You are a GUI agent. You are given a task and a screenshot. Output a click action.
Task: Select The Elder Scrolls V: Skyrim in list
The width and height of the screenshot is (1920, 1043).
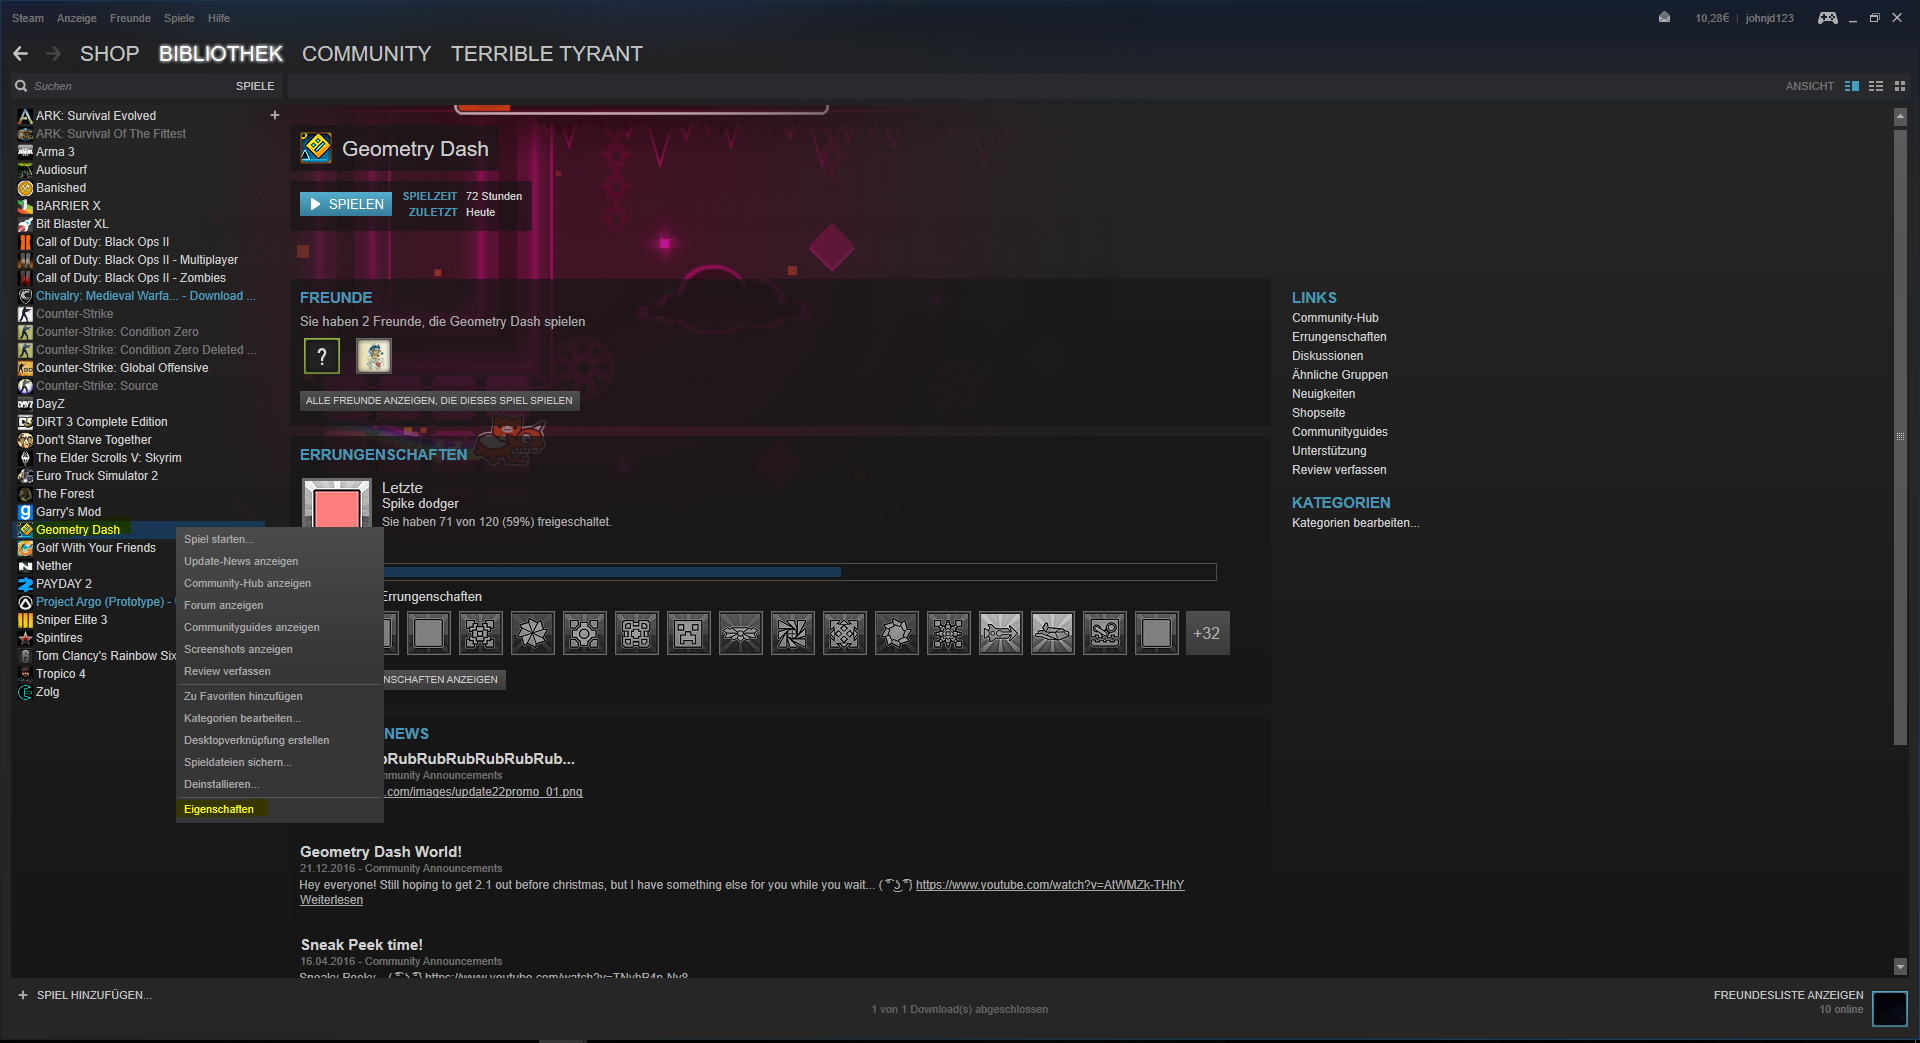point(109,458)
